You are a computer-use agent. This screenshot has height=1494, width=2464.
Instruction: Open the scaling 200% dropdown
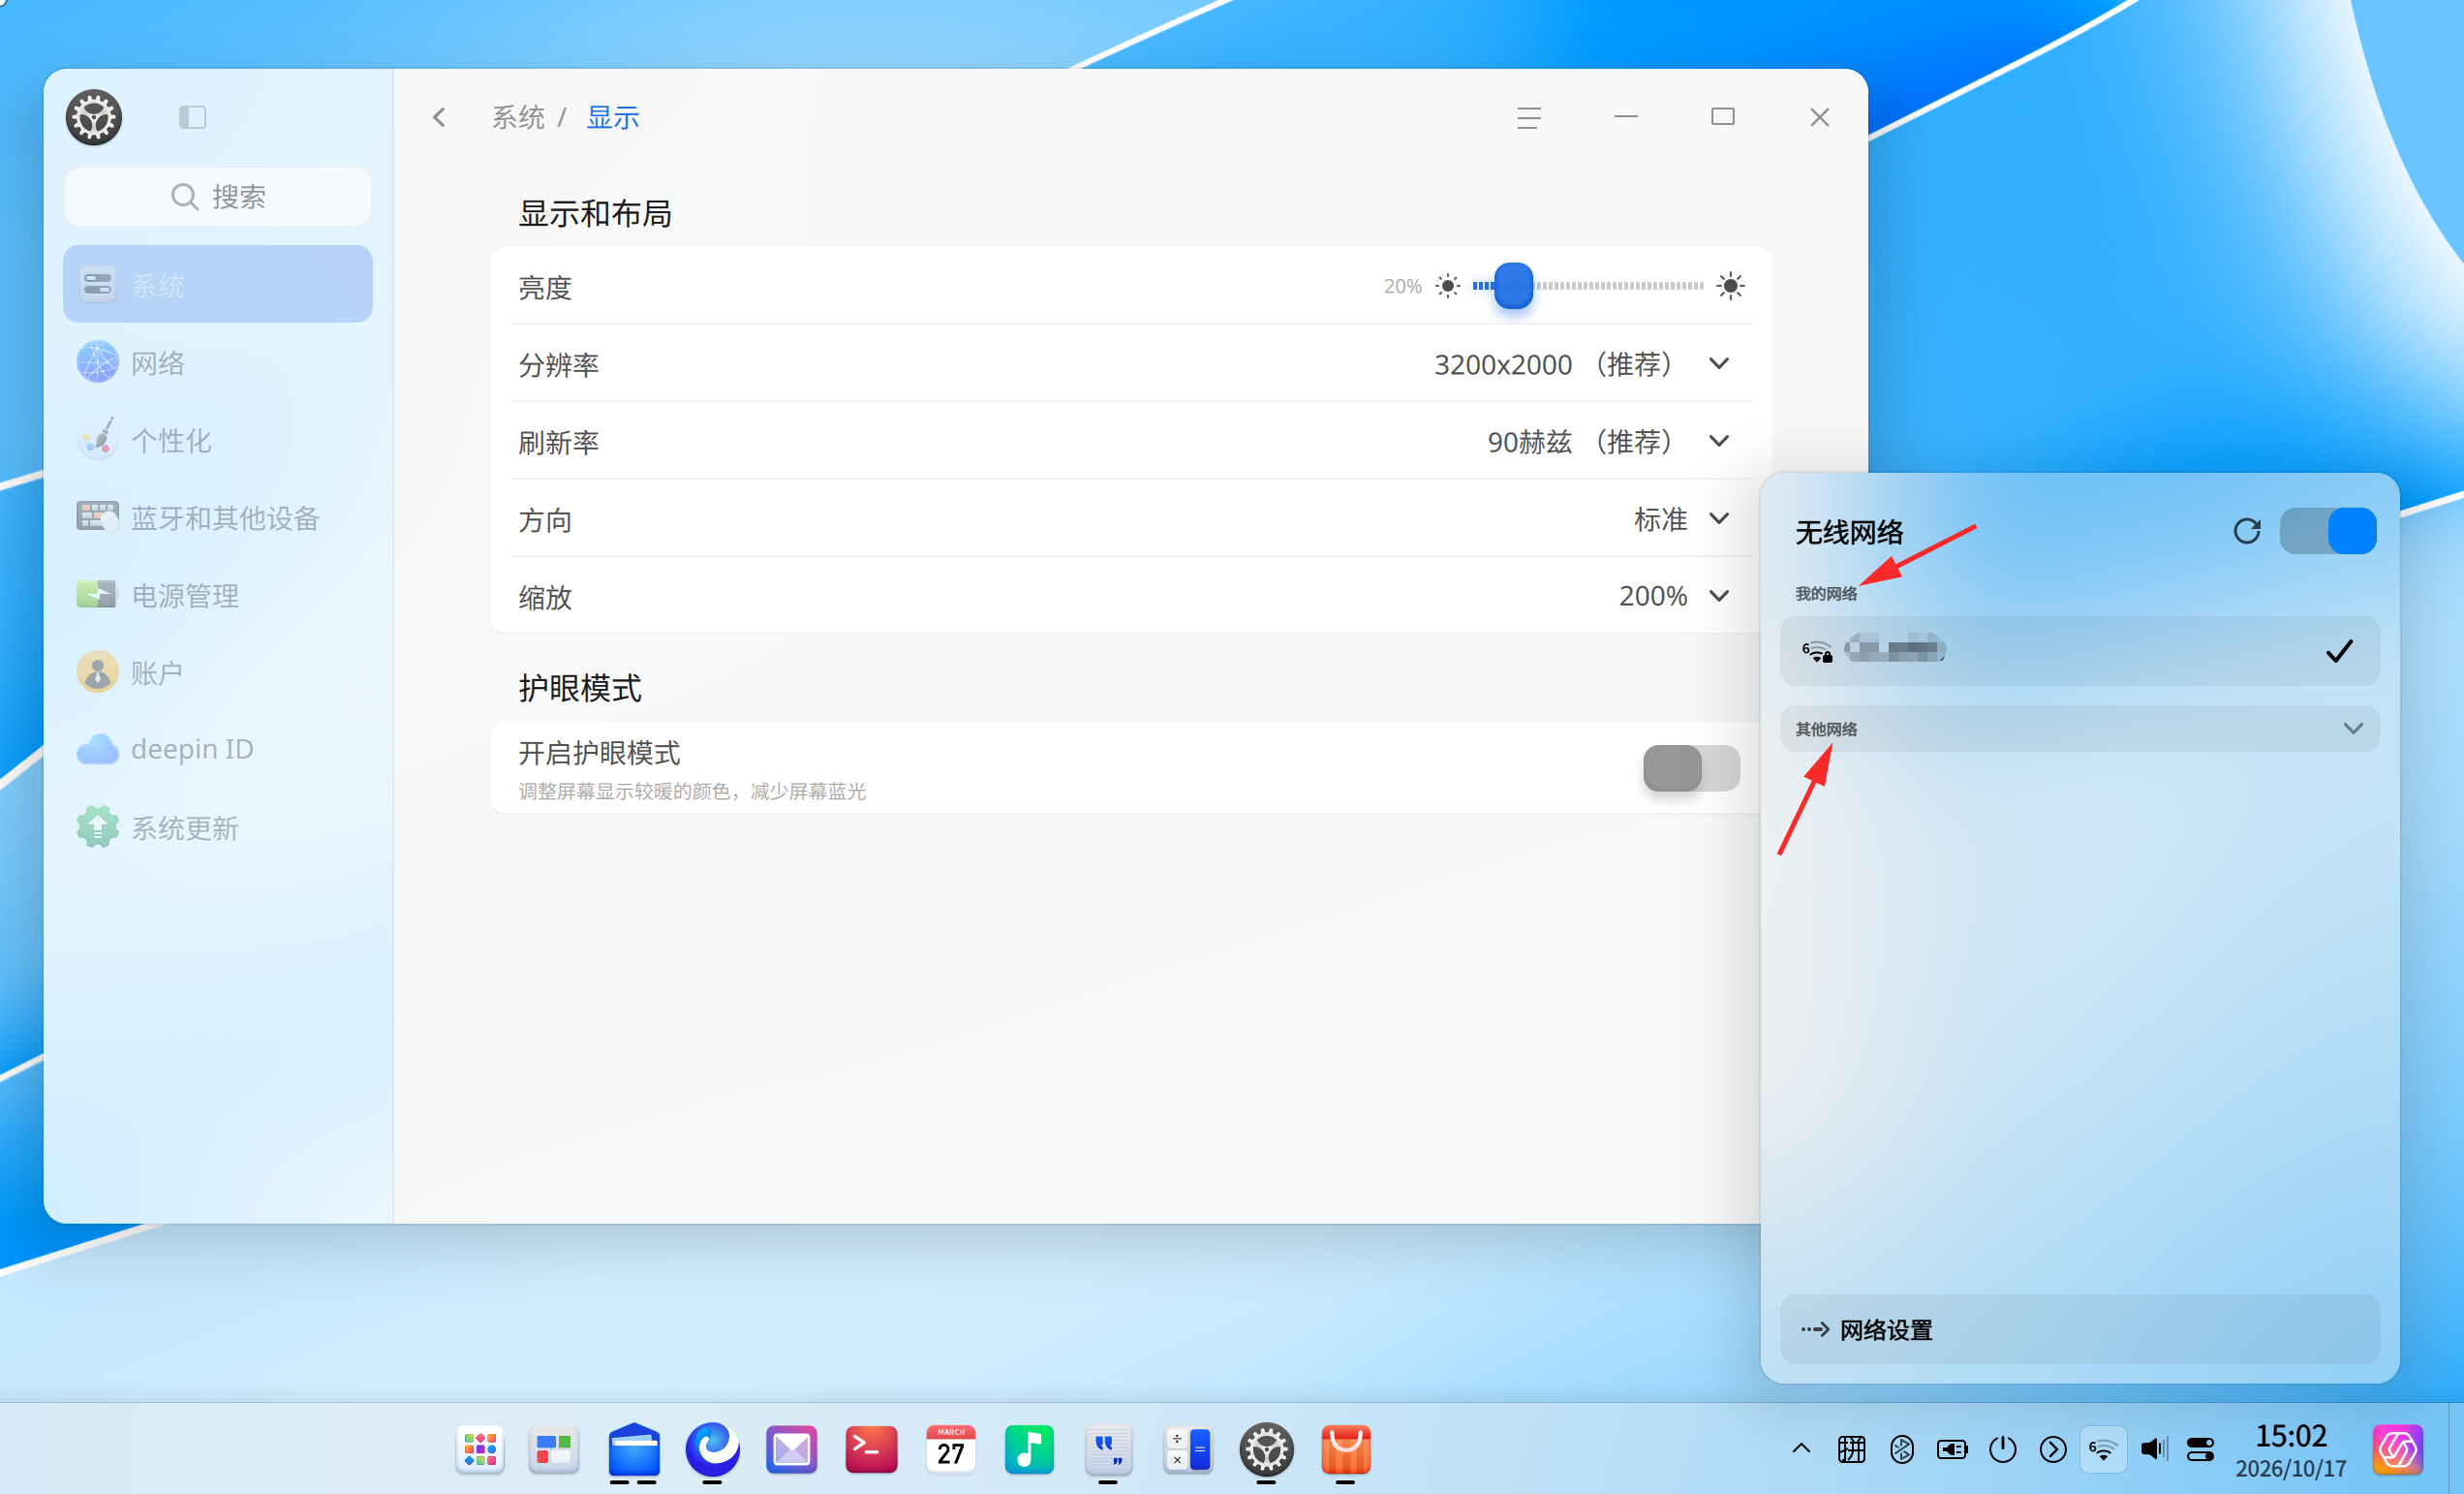pyautogui.click(x=1675, y=596)
